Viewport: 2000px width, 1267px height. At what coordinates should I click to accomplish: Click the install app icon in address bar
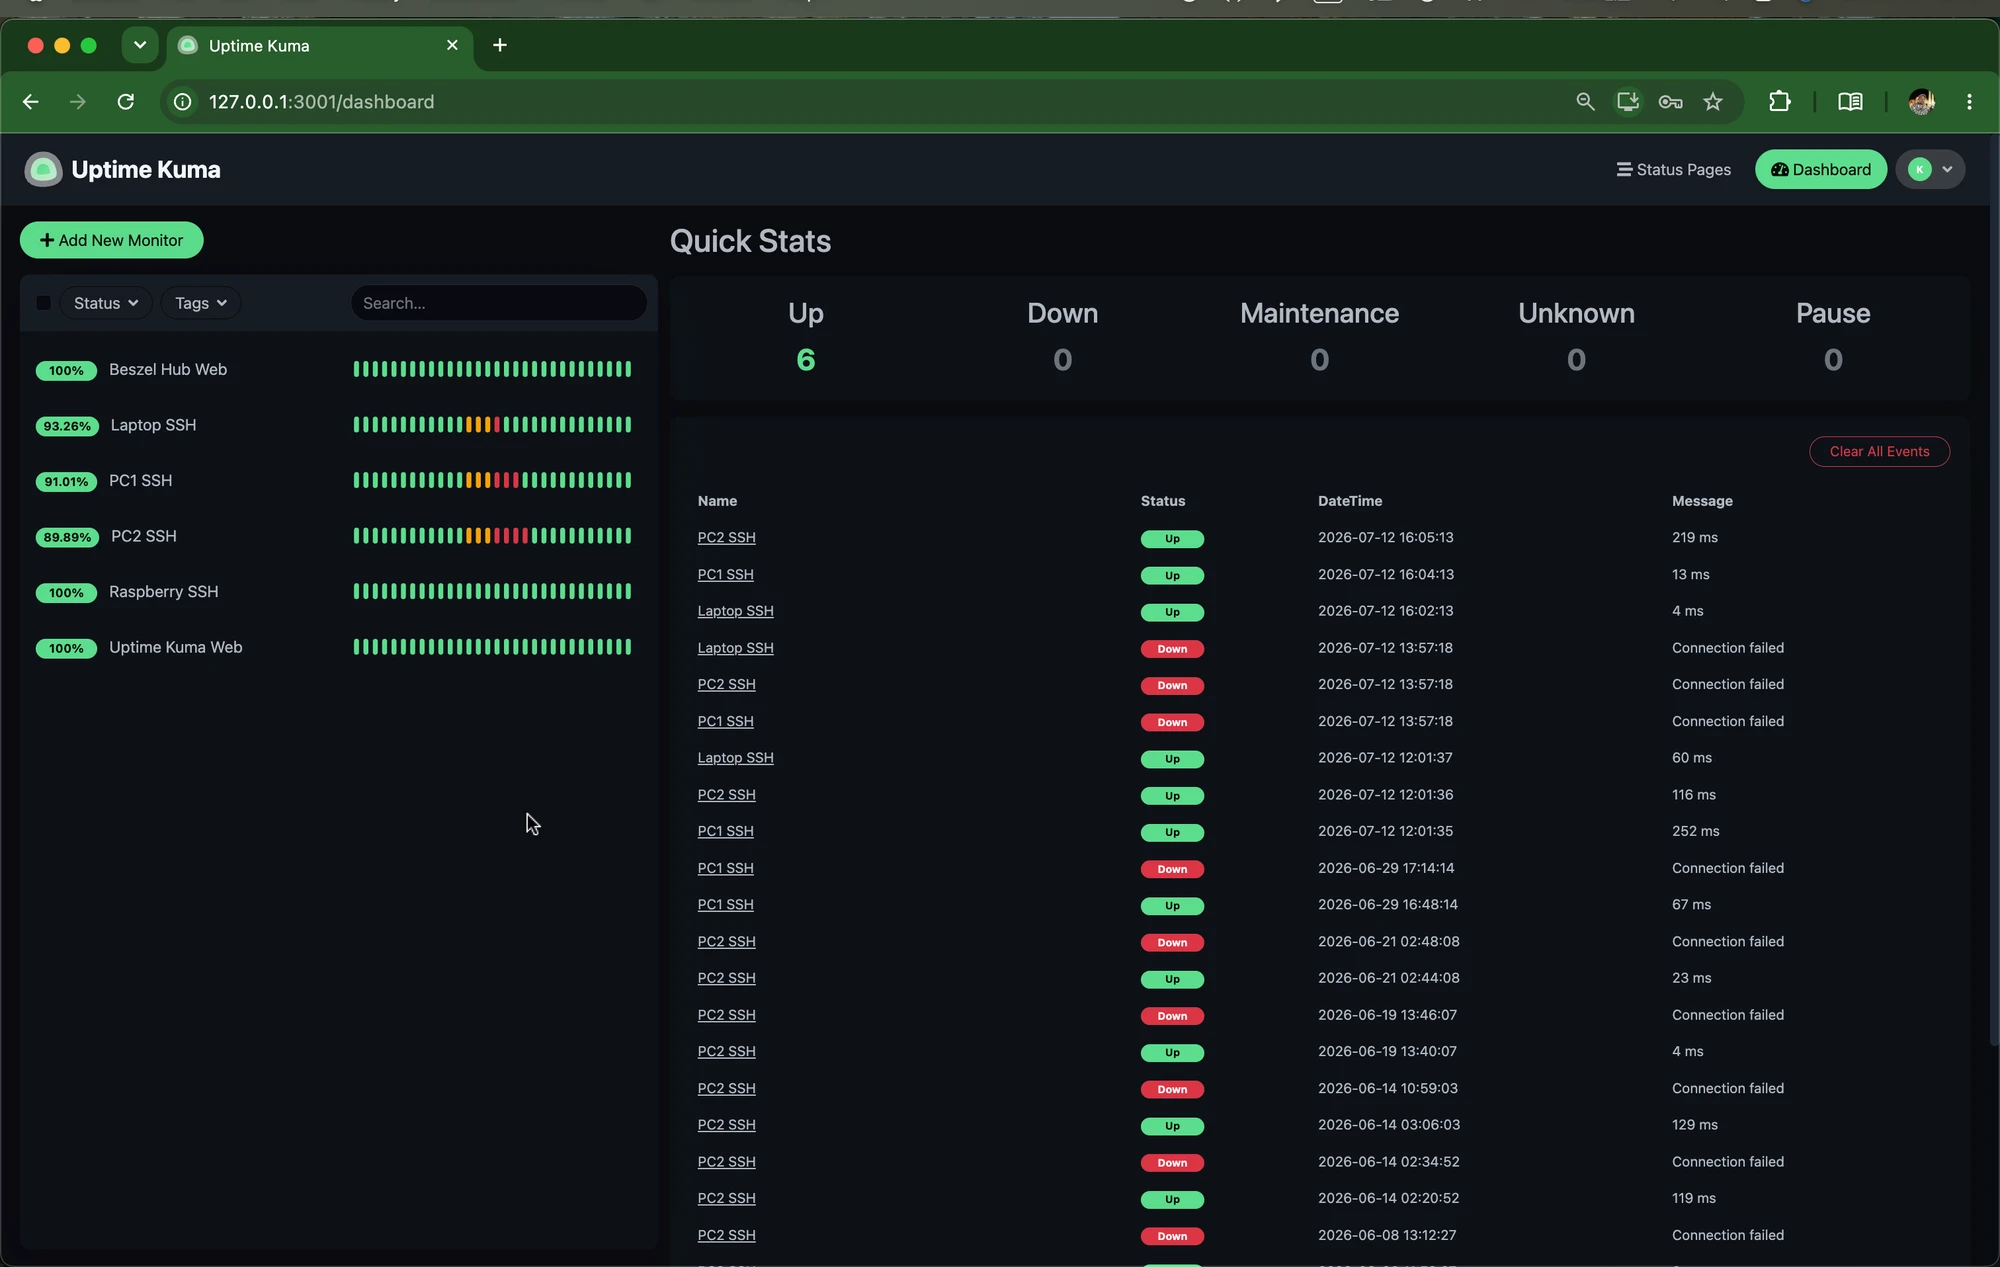click(x=1628, y=102)
